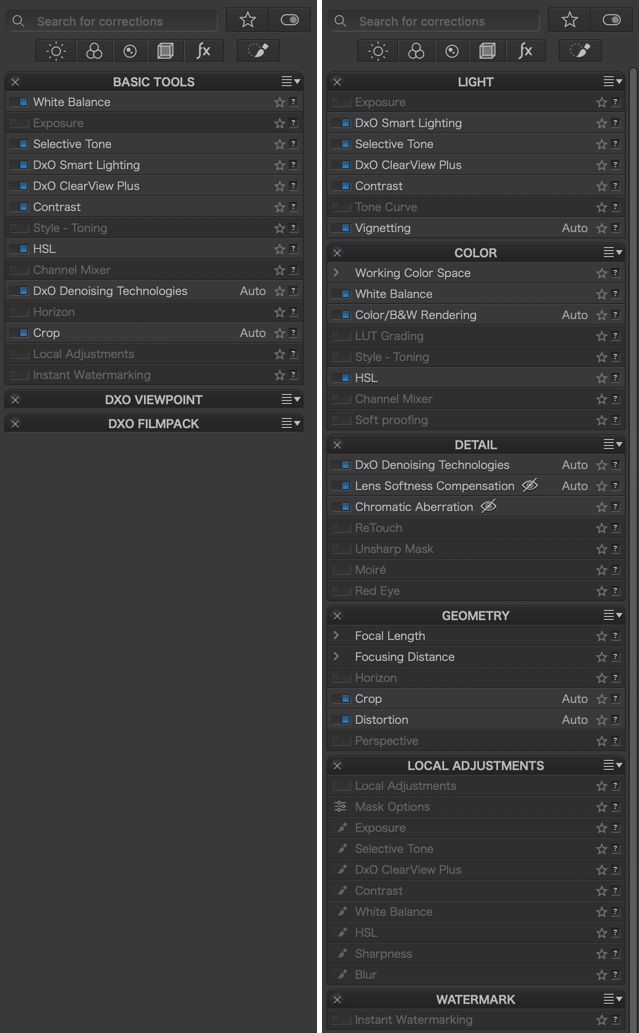
Task: Collapse the GEOMETRY palette header
Action: [476, 615]
